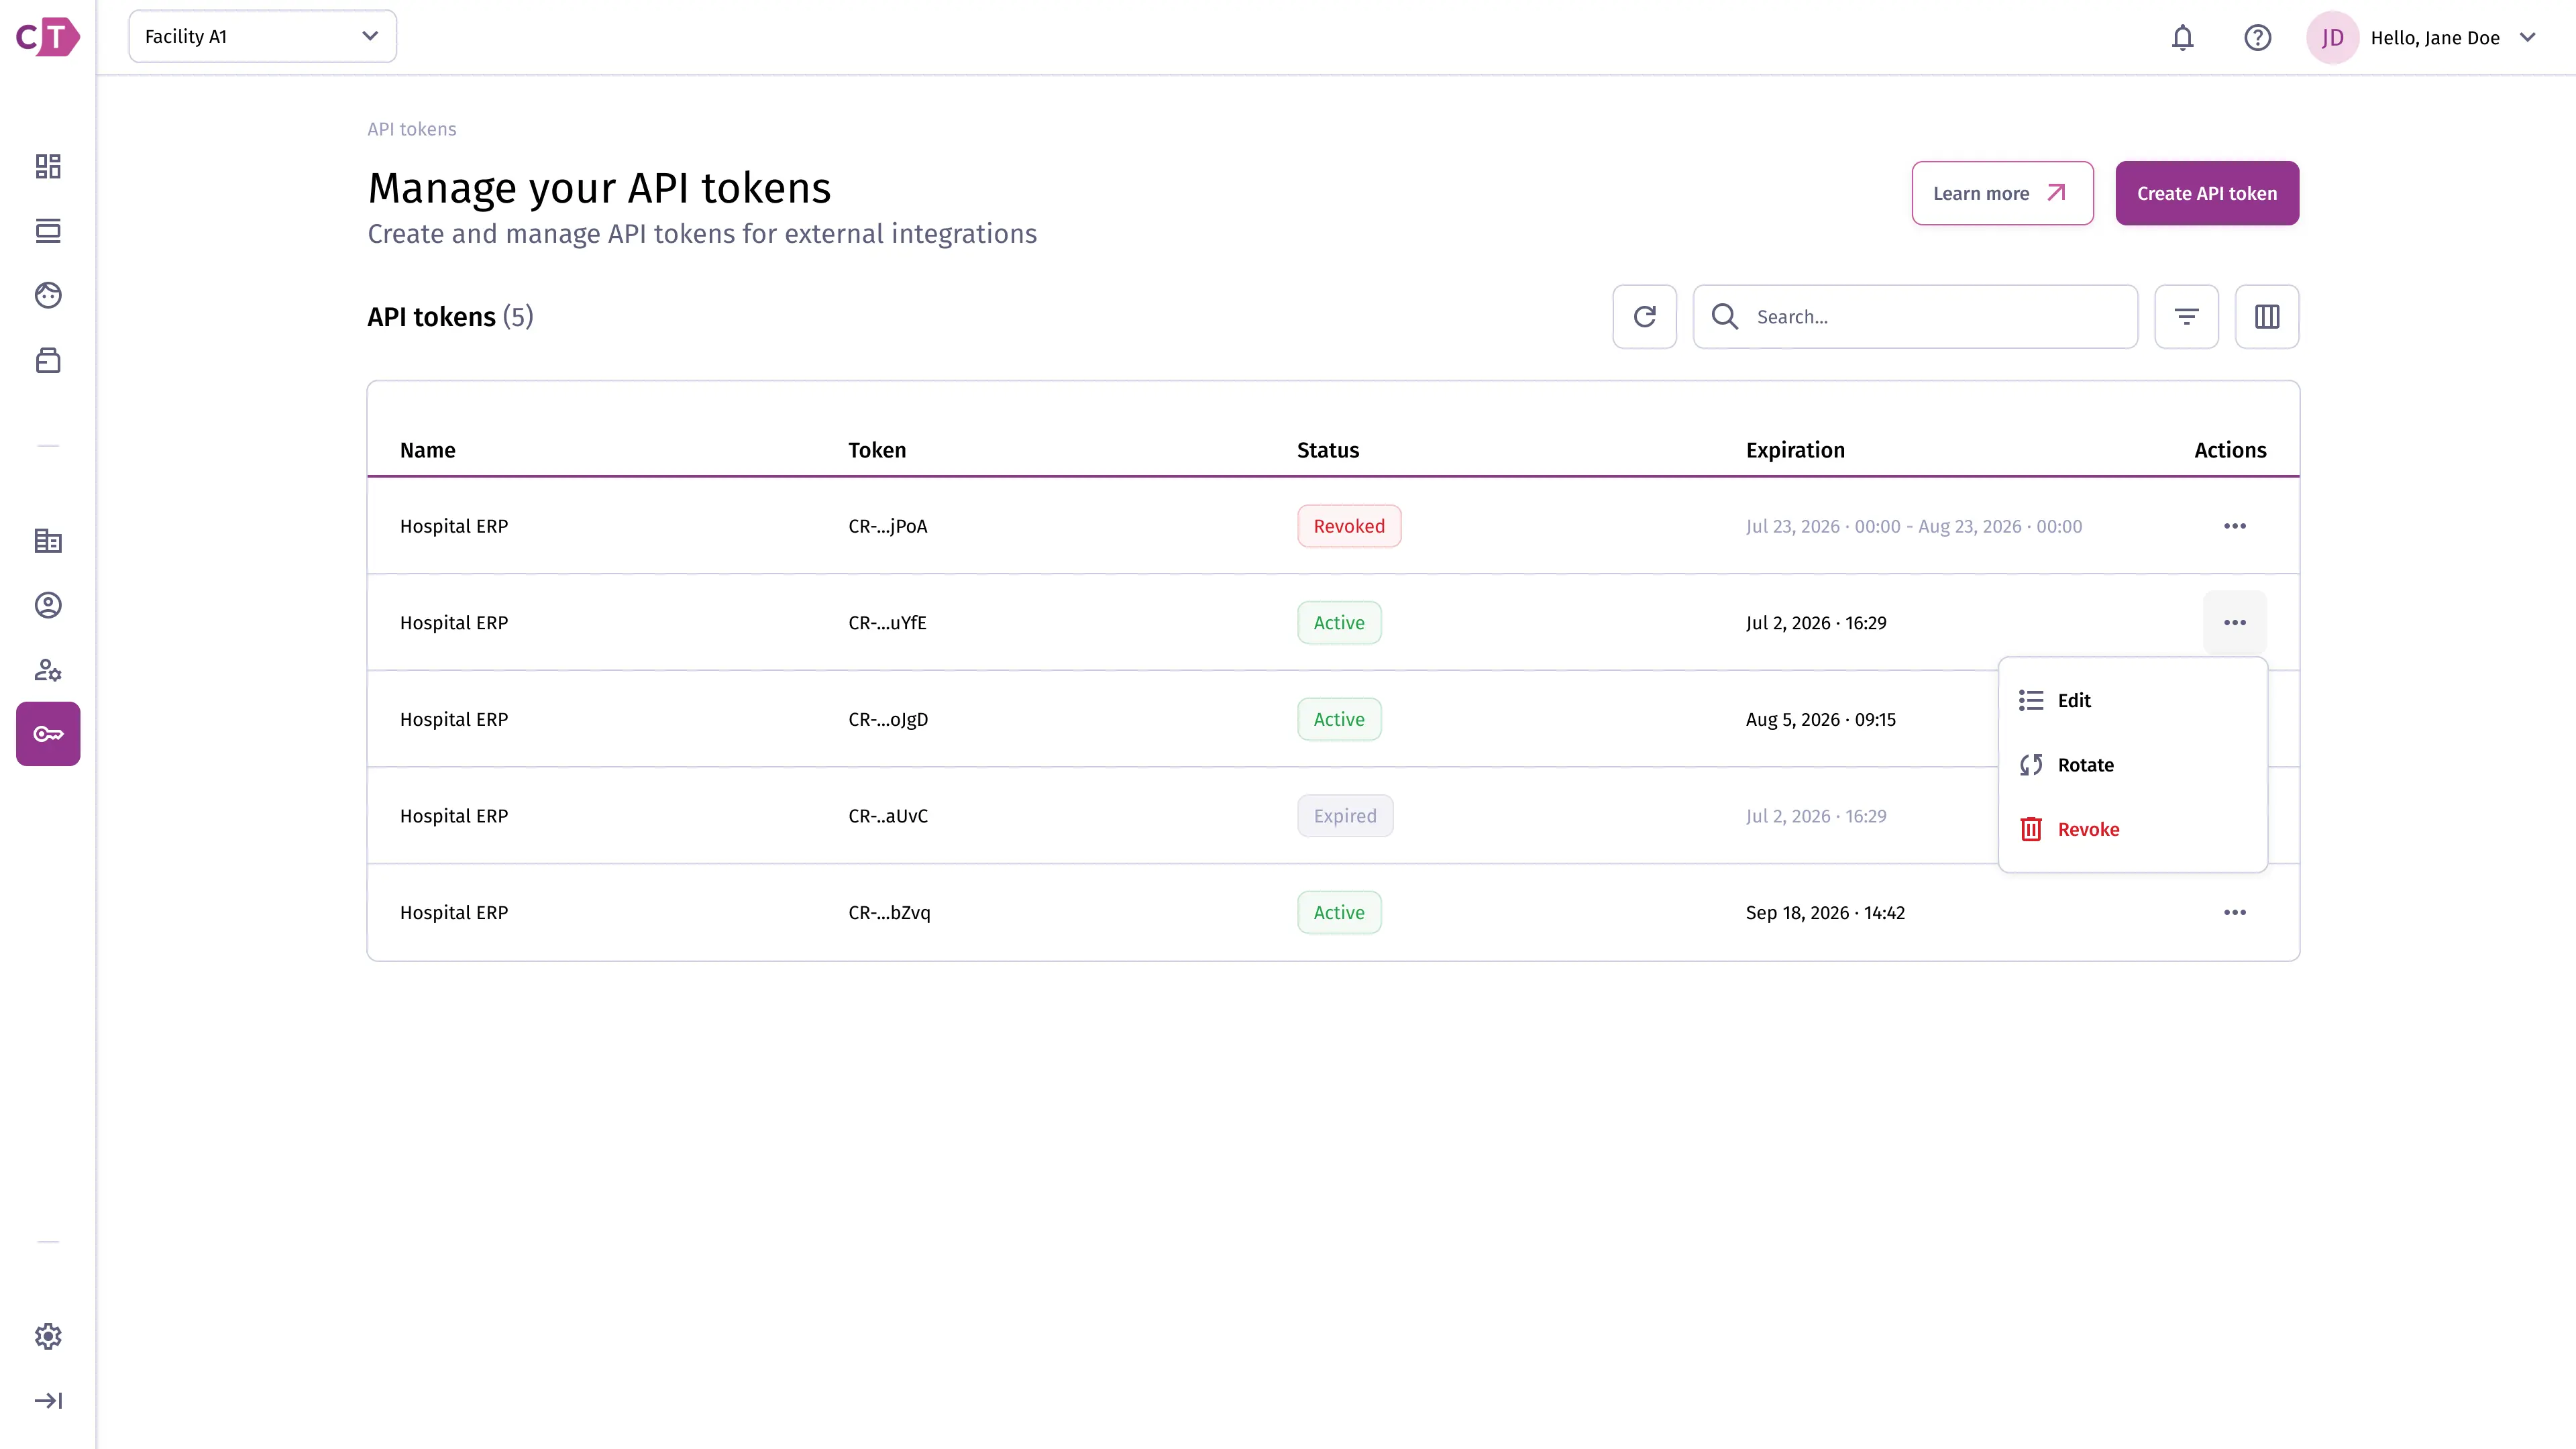Open the facilities building sidebar icon
This screenshot has width=2576, height=1449.
(x=48, y=541)
